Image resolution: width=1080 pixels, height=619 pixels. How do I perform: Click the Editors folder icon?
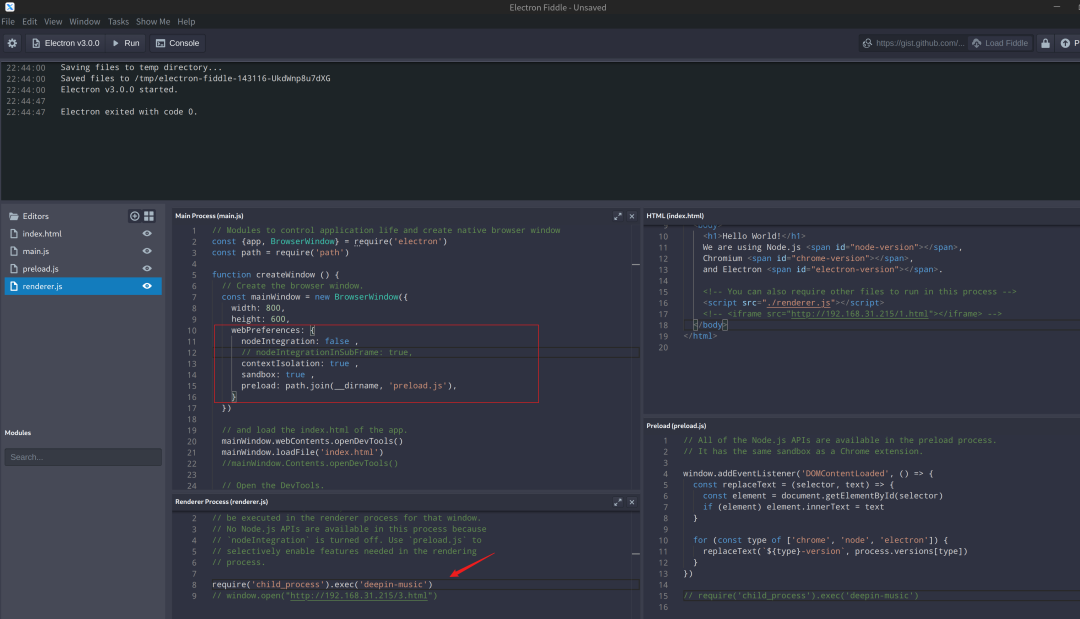[13, 216]
